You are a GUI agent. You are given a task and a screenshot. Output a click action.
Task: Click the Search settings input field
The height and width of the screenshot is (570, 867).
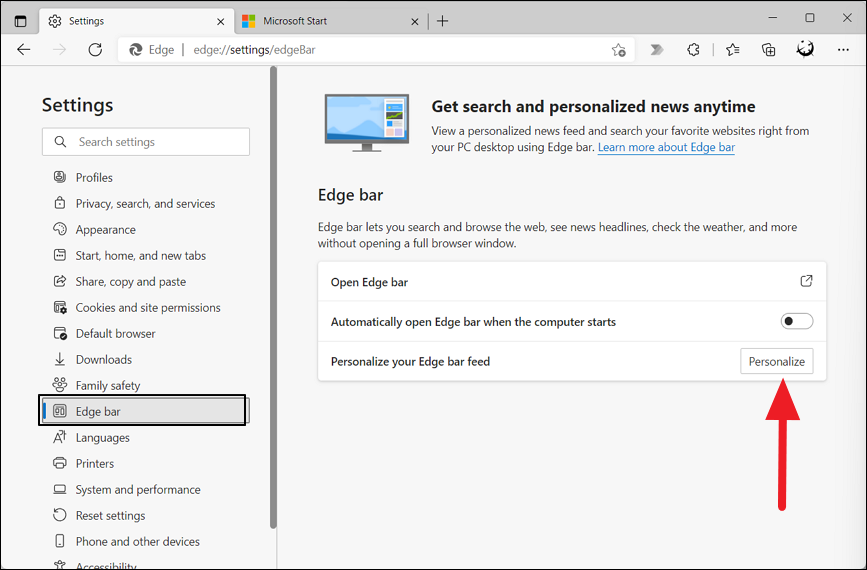(x=146, y=142)
